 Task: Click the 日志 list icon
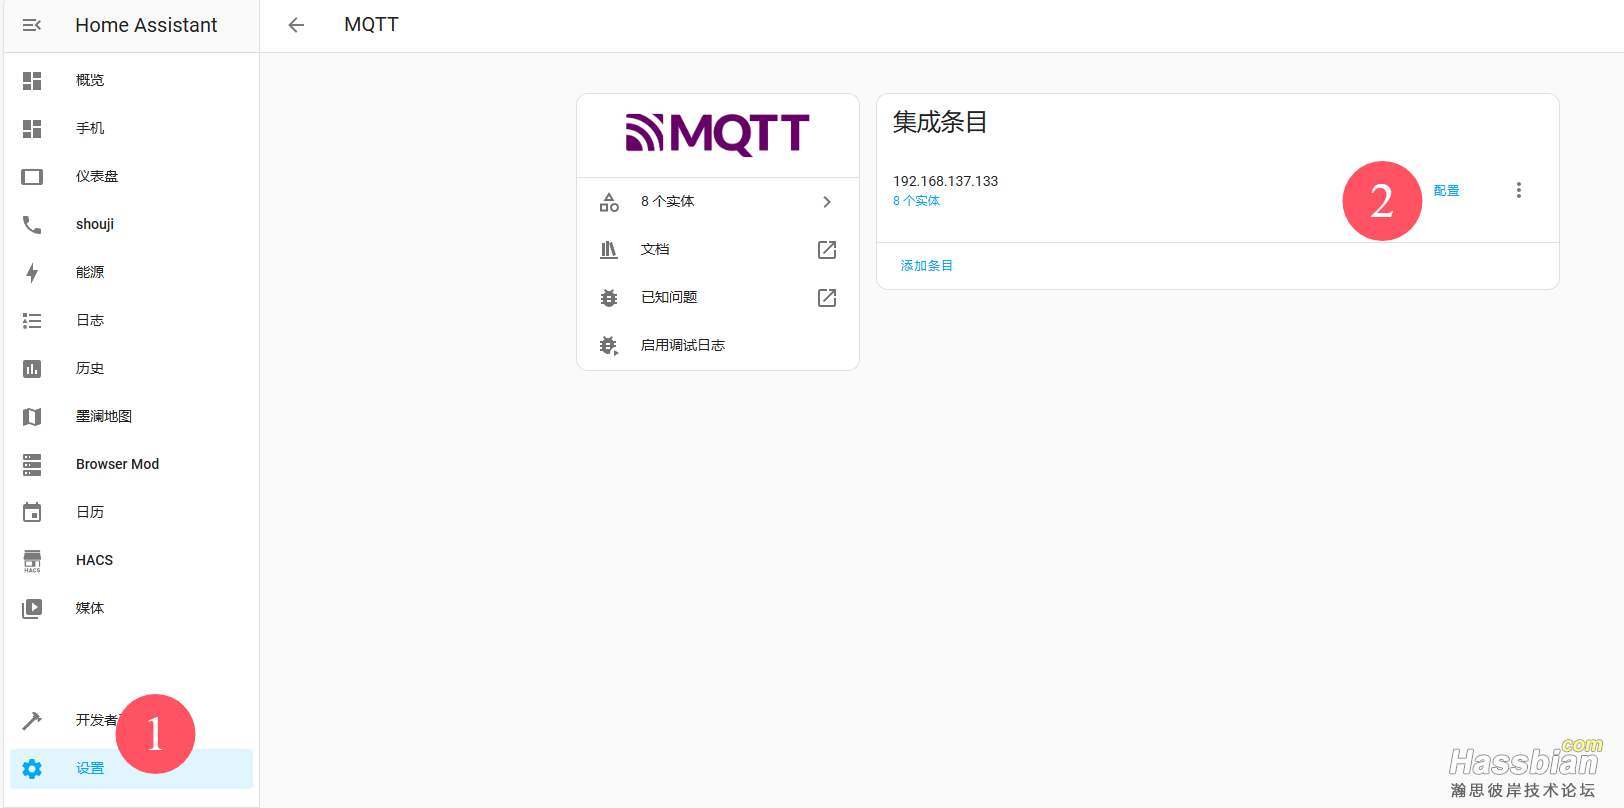[32, 321]
